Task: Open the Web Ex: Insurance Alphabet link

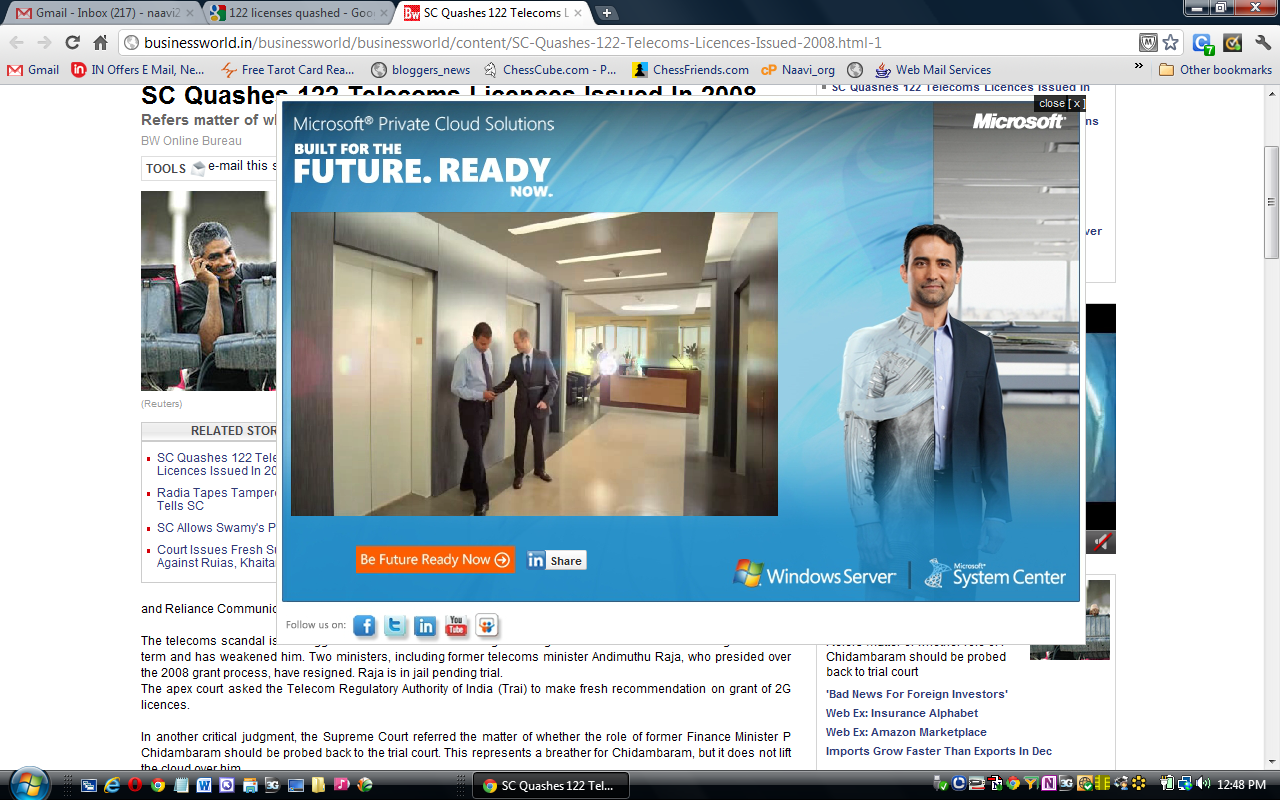Action: click(902, 713)
